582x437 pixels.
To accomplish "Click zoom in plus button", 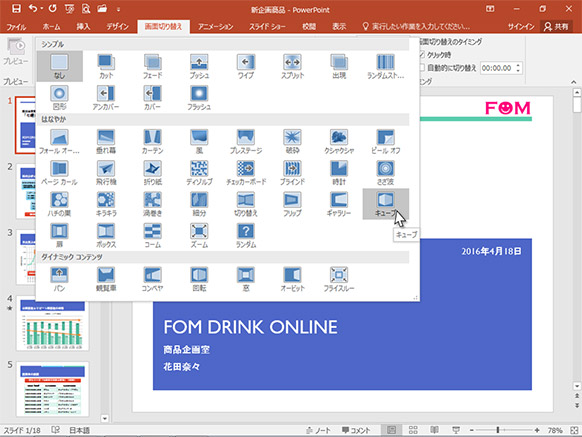I will tap(537, 430).
